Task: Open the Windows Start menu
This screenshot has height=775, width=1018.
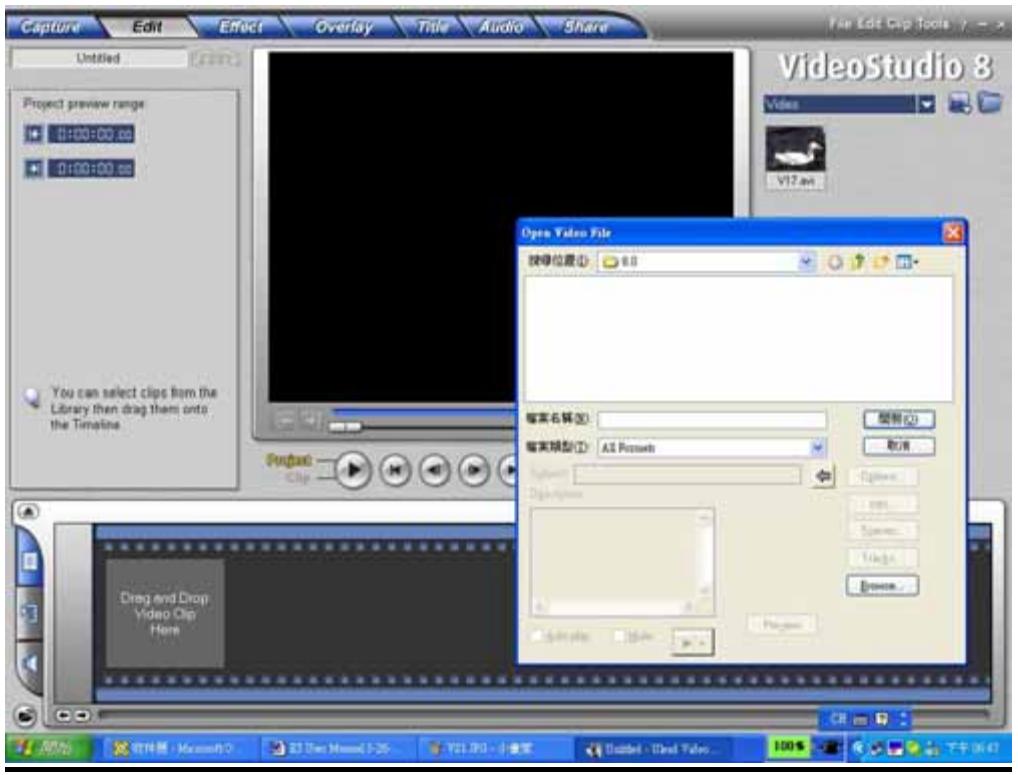Action: 47,748
